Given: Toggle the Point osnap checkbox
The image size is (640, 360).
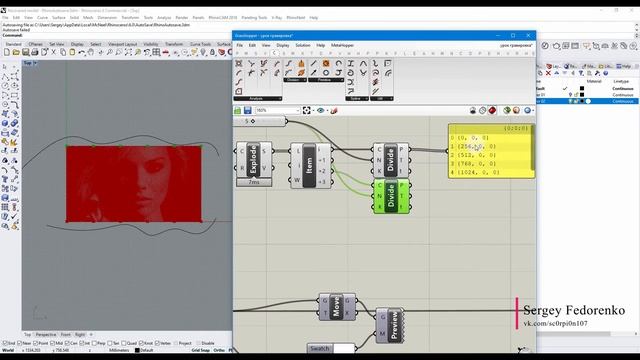Looking at the screenshot, I should (x=35, y=344).
